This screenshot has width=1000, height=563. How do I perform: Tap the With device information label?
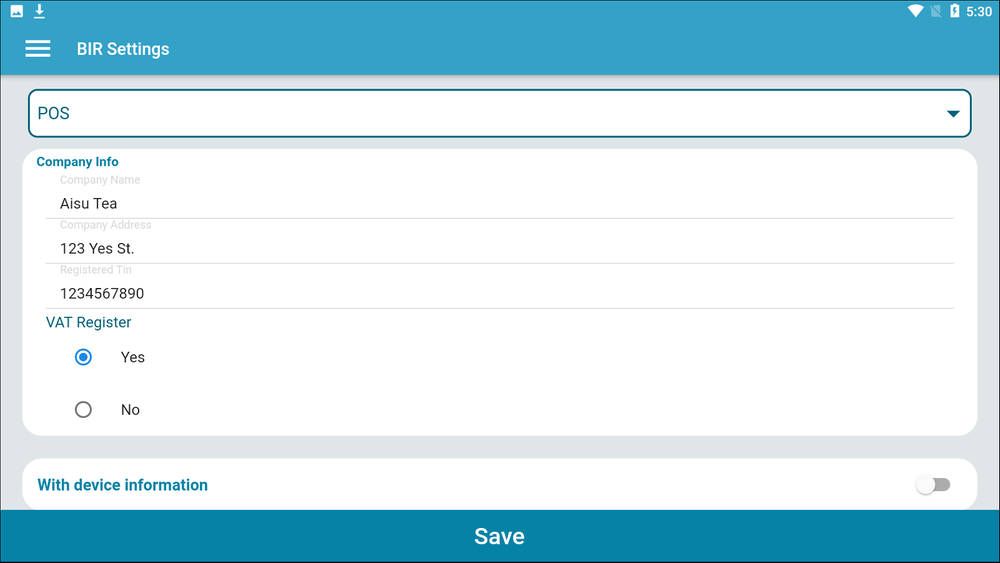[x=123, y=485]
